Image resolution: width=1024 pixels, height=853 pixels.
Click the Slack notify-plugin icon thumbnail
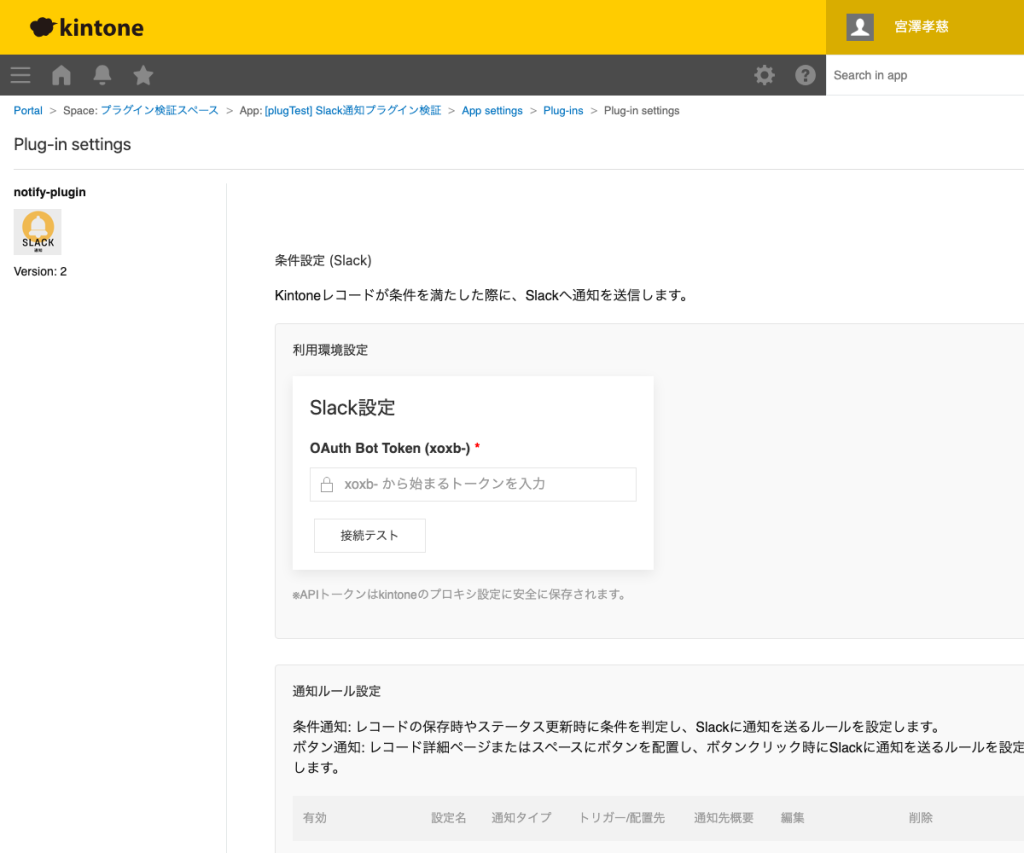[37, 231]
